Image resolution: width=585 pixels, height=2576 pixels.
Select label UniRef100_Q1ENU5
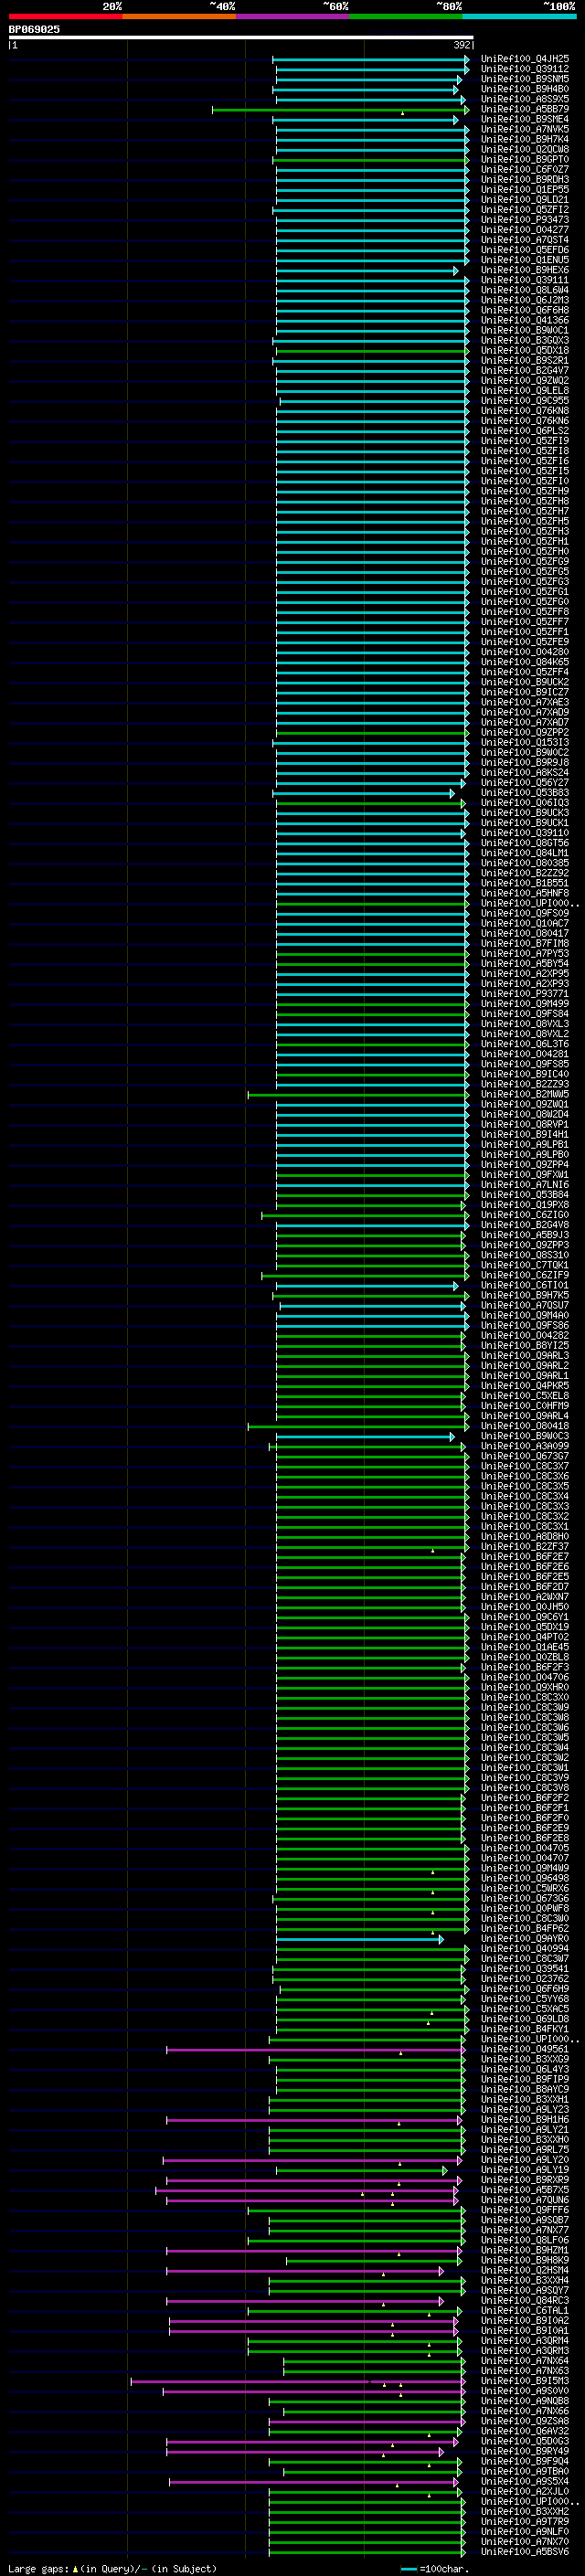coord(525,260)
